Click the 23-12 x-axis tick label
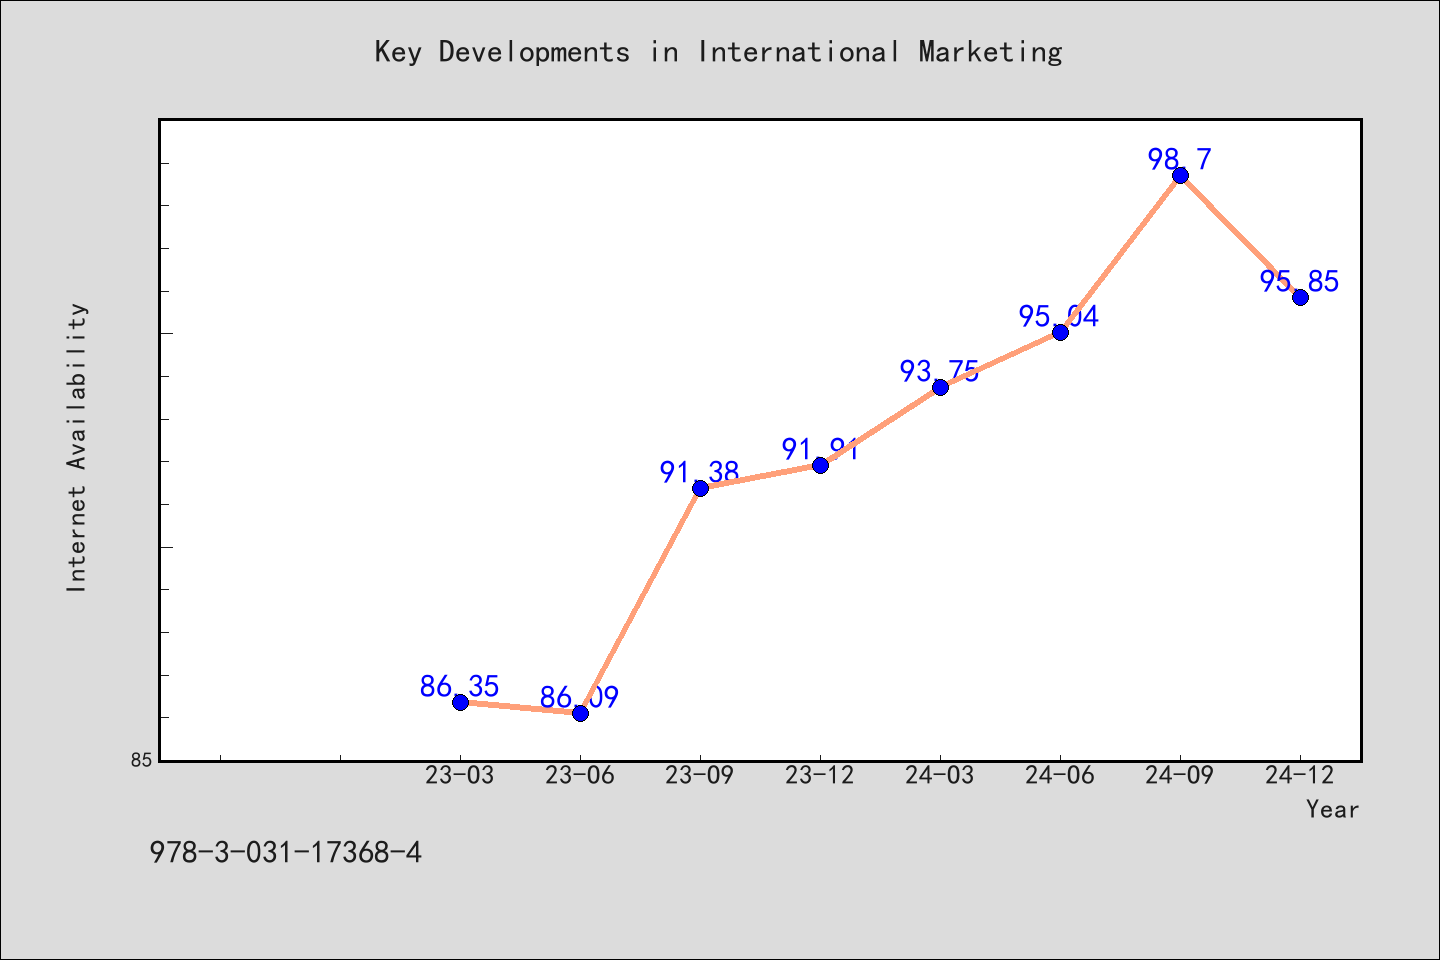 (x=820, y=775)
